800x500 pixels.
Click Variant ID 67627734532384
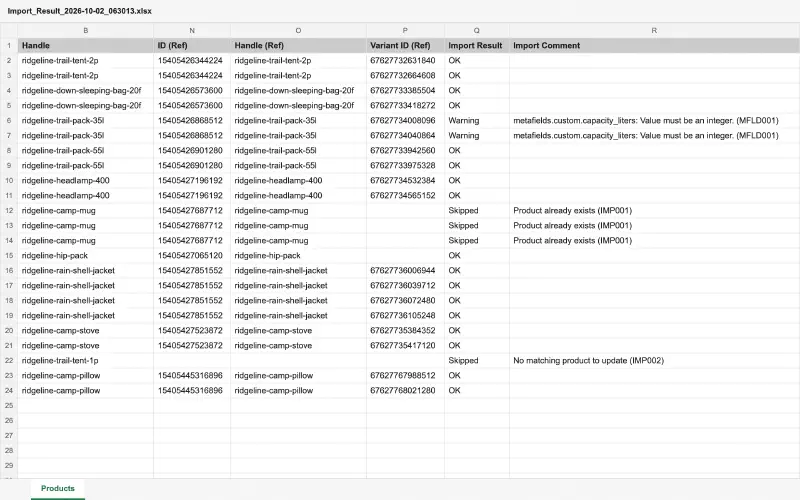[x=403, y=180]
